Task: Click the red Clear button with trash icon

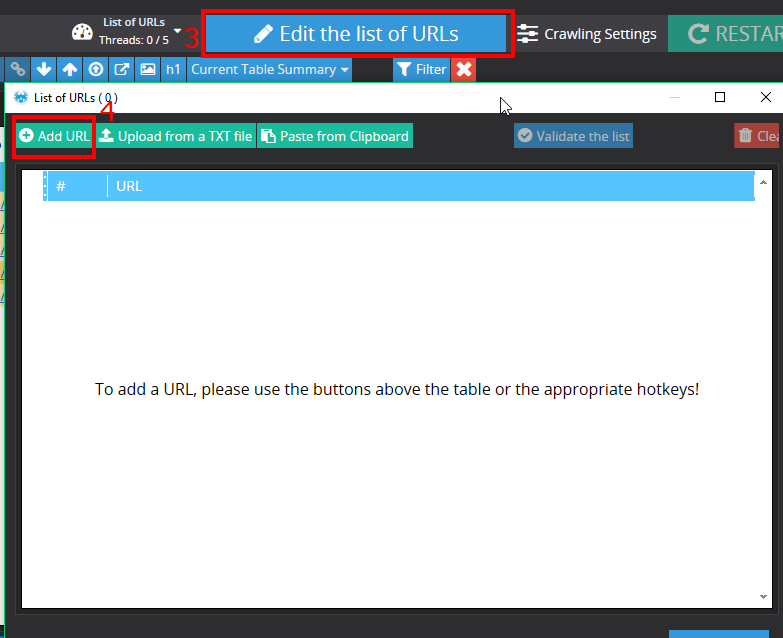Action: tap(758, 136)
